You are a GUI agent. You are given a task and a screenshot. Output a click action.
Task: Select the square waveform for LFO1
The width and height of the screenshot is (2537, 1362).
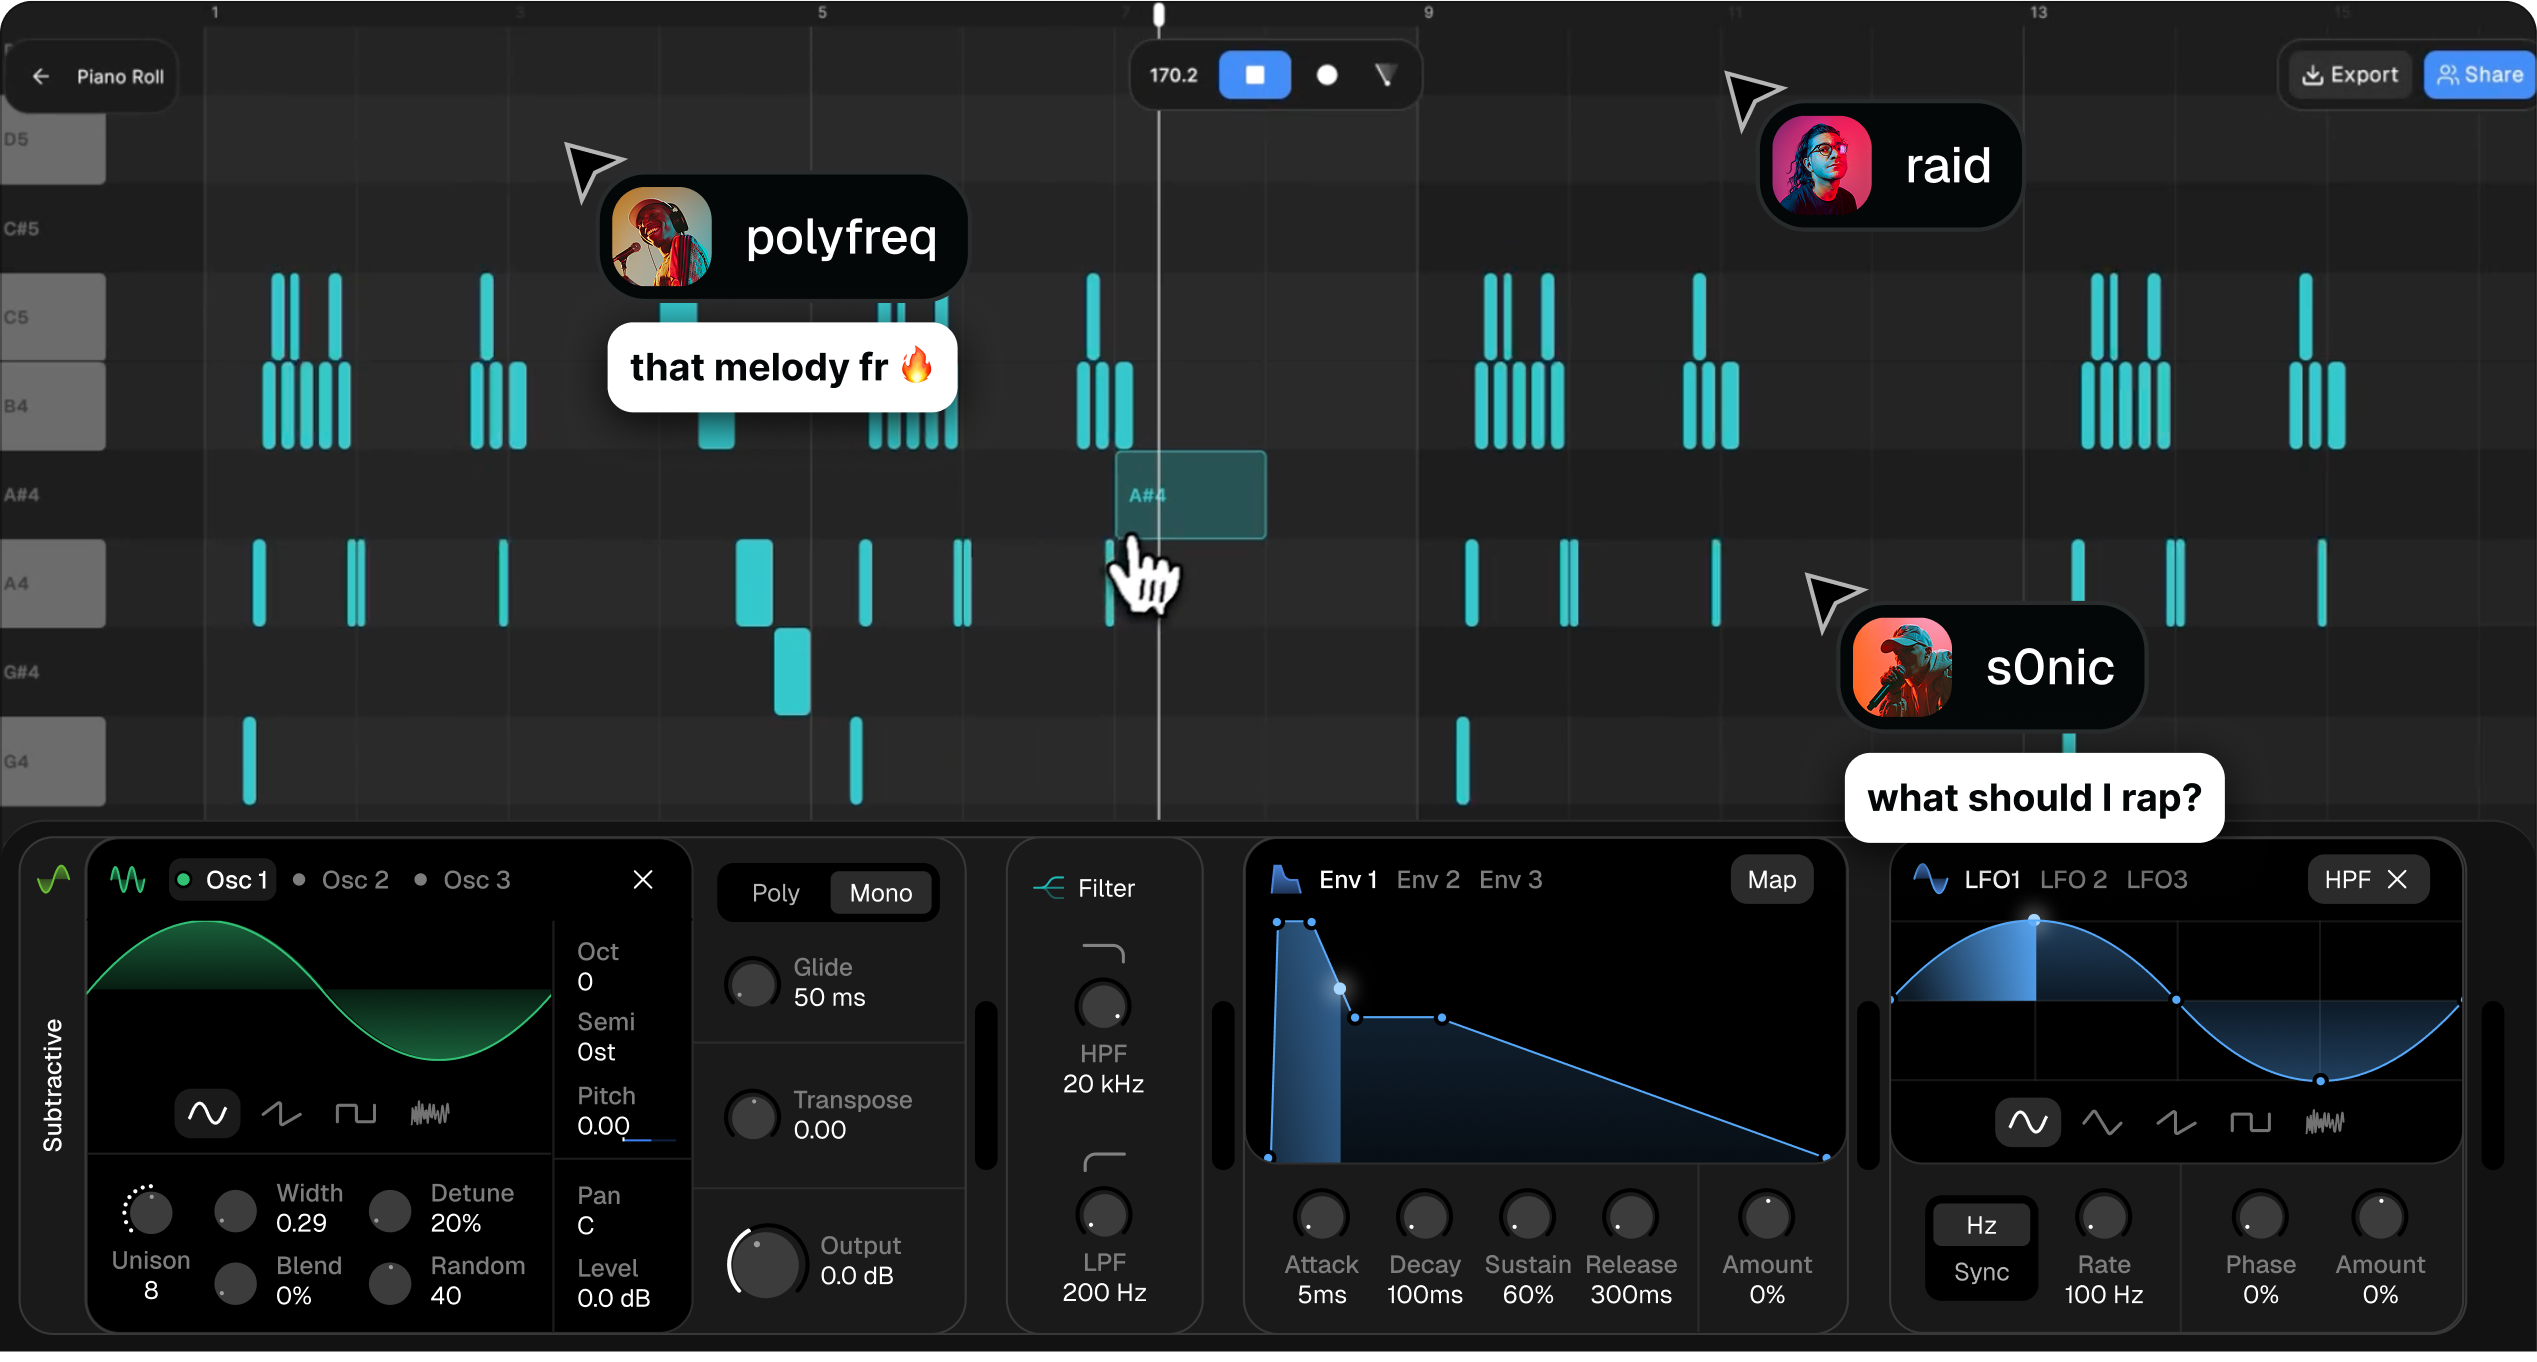(x=2250, y=1122)
